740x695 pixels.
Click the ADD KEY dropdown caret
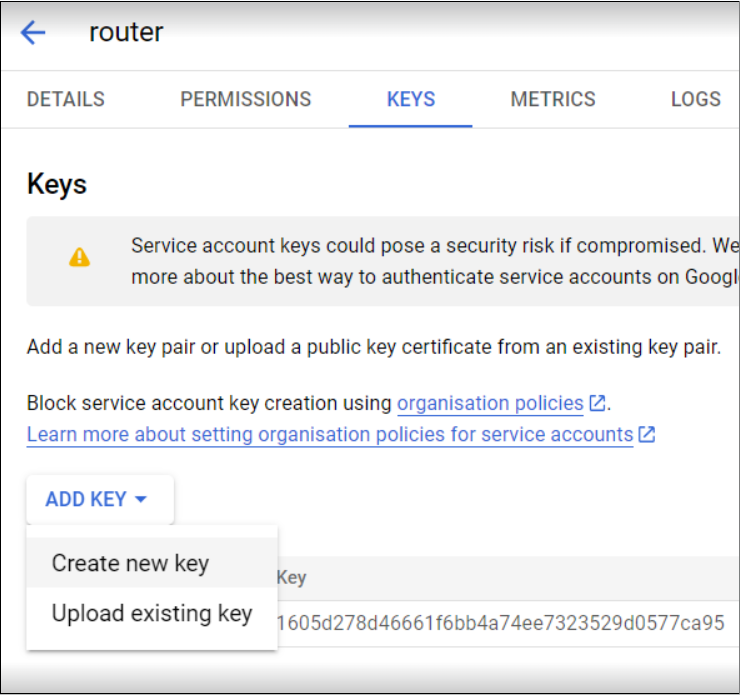click(x=141, y=499)
